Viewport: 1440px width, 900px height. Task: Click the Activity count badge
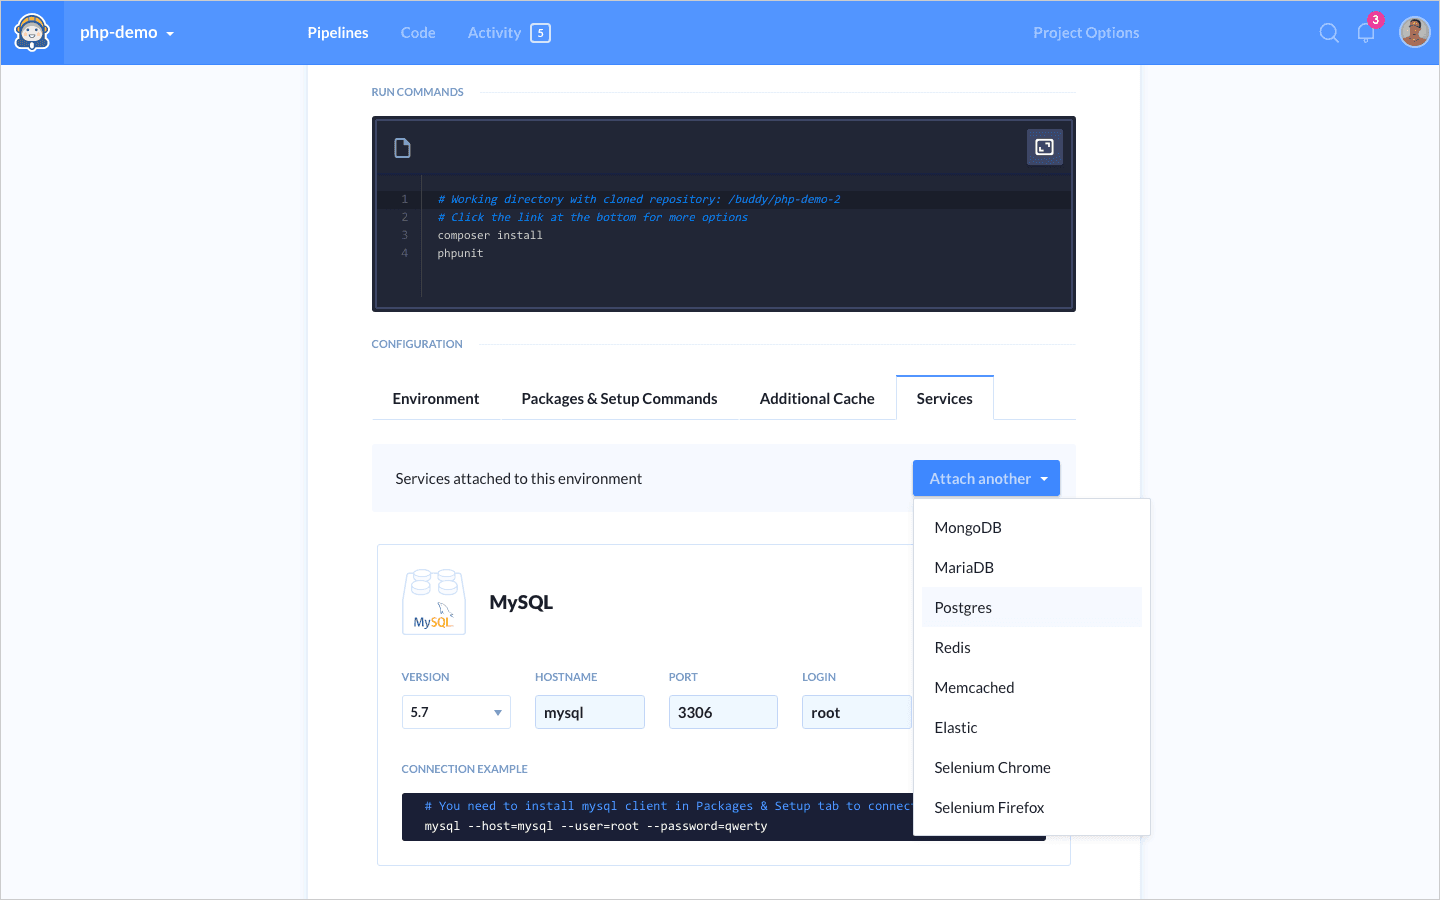point(540,33)
